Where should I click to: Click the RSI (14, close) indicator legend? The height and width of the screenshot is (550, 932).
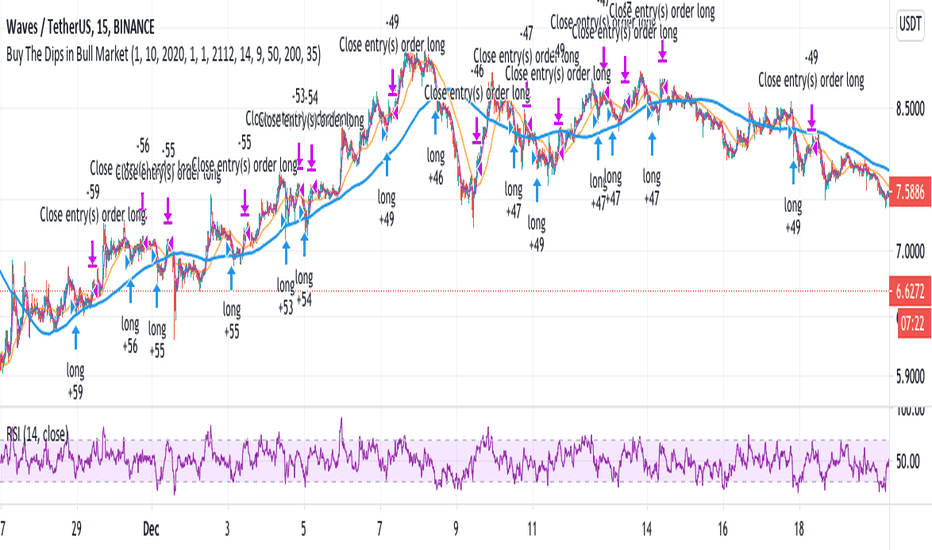pos(37,434)
